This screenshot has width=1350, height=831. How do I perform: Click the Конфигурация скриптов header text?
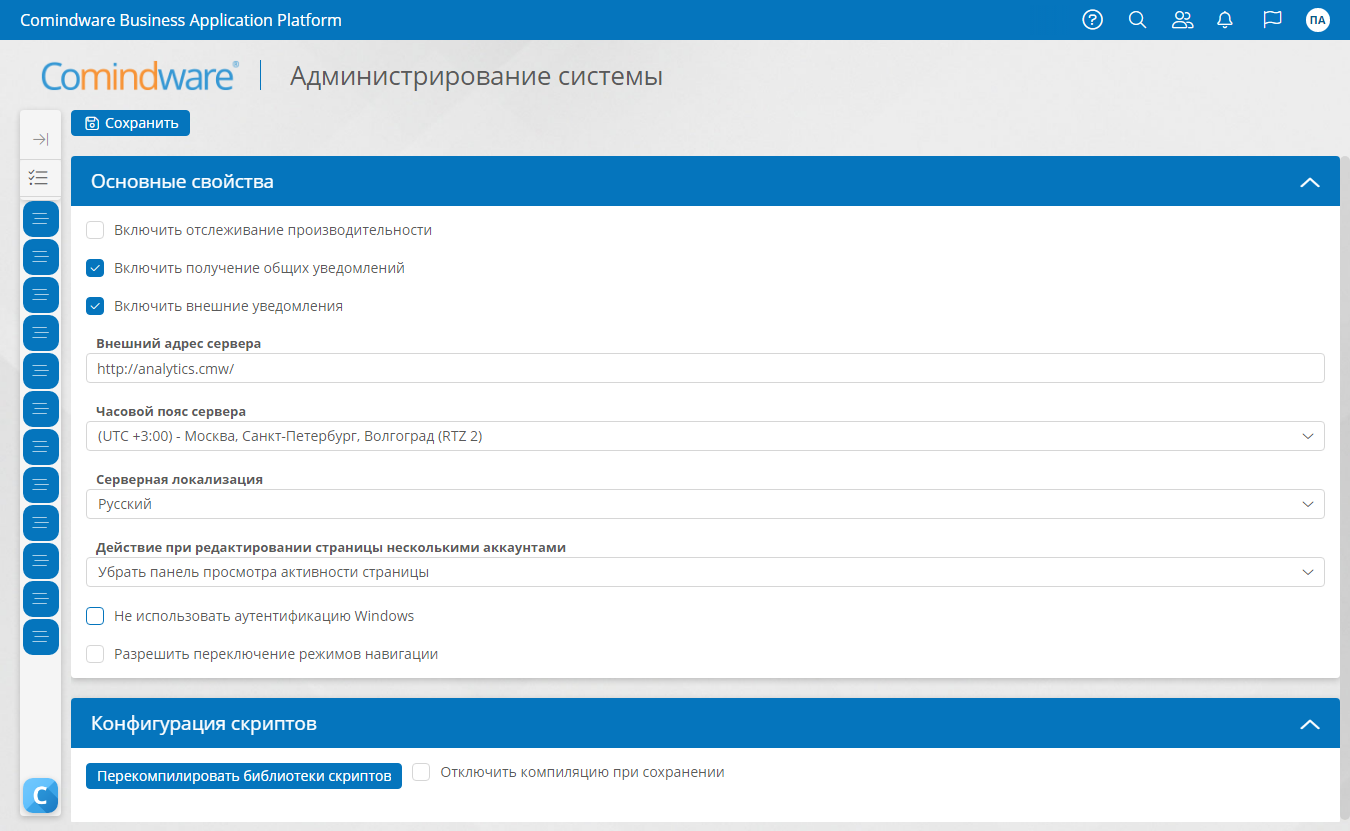pos(204,724)
